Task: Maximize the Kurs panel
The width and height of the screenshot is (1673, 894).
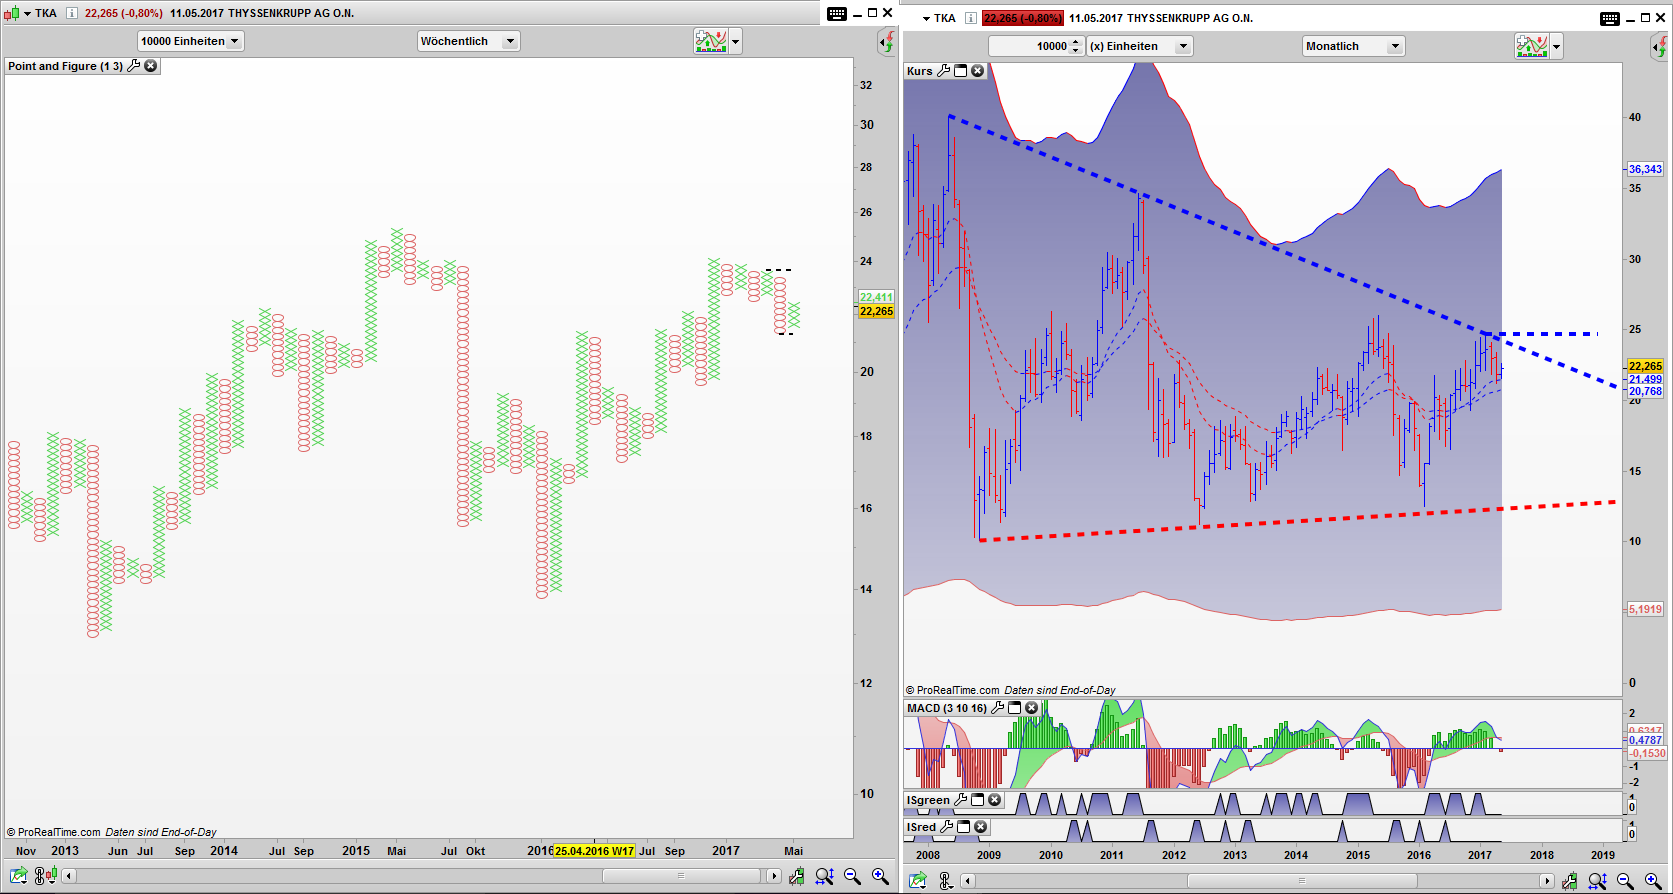Action: (961, 71)
